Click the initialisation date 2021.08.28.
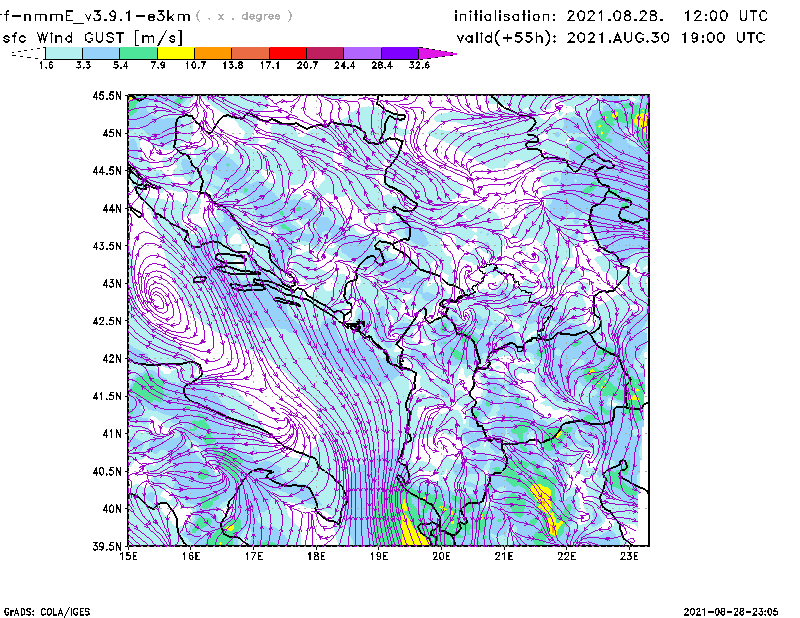Image resolution: width=800 pixels, height=618 pixels. [x=615, y=16]
